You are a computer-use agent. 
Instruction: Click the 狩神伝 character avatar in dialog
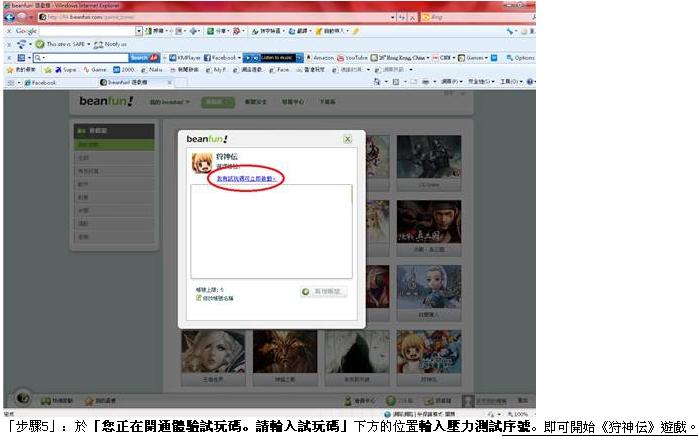coord(202,163)
